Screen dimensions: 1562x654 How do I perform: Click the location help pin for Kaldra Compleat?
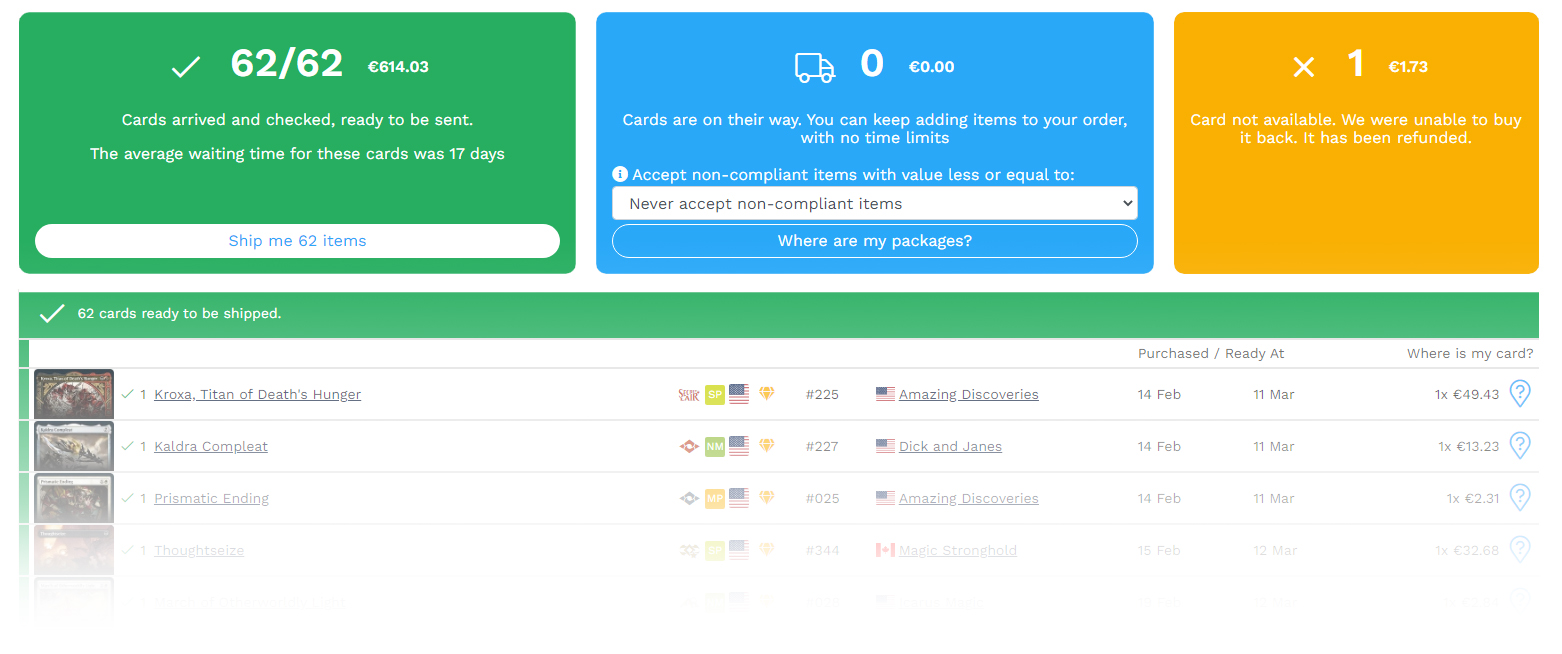tap(1520, 446)
